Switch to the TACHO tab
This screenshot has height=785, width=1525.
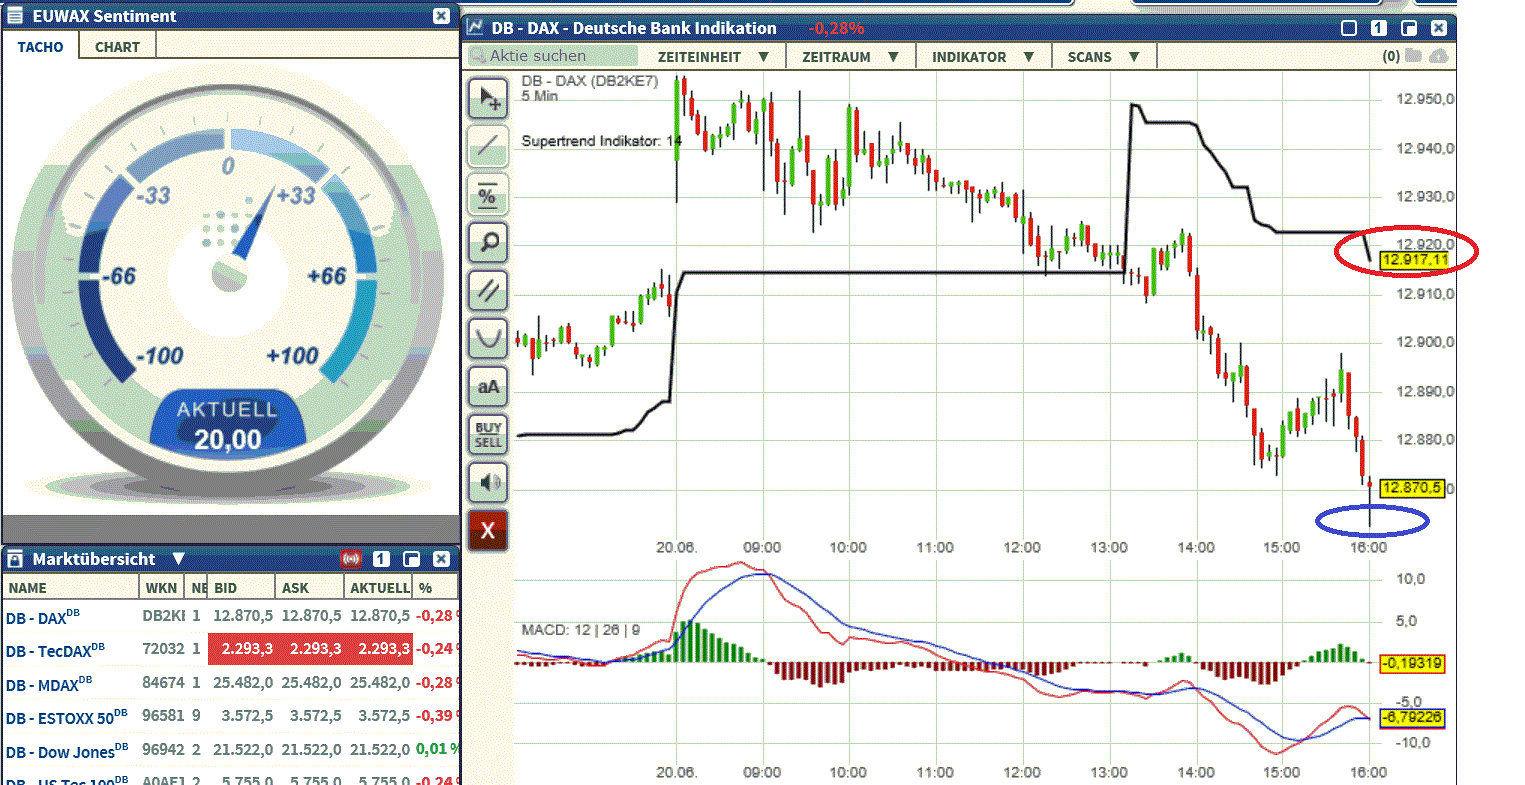pos(40,47)
